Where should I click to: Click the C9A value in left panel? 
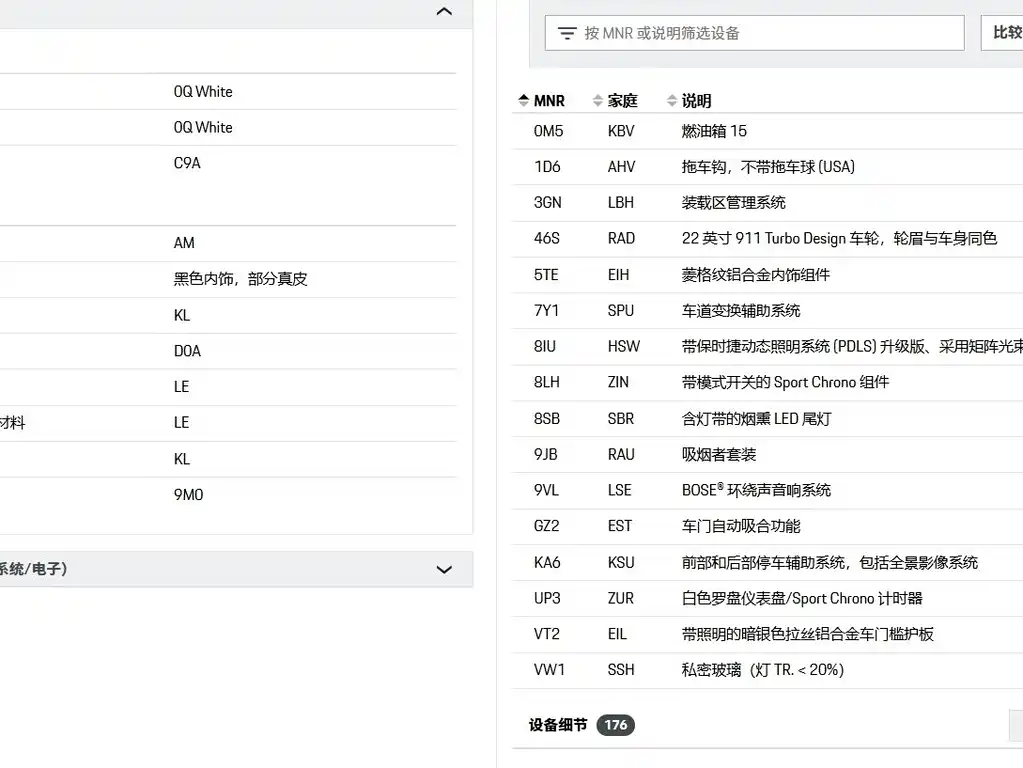tap(187, 163)
